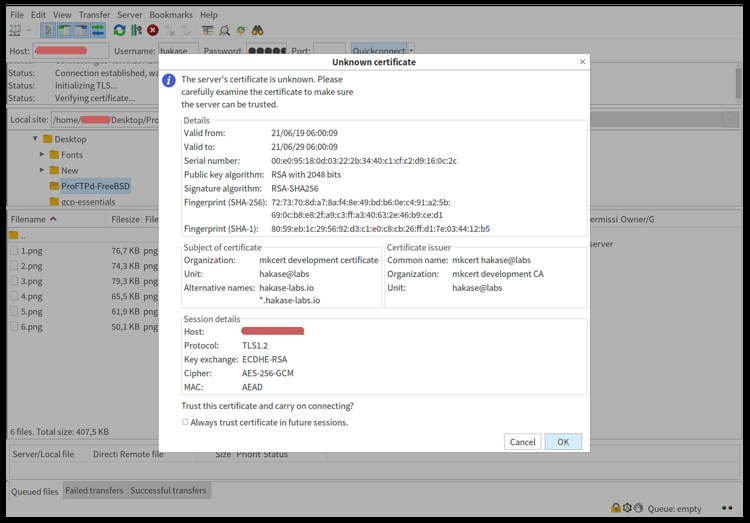This screenshot has width=750, height=523.
Task: Switch to the Failed transfers tab
Action: click(93, 490)
